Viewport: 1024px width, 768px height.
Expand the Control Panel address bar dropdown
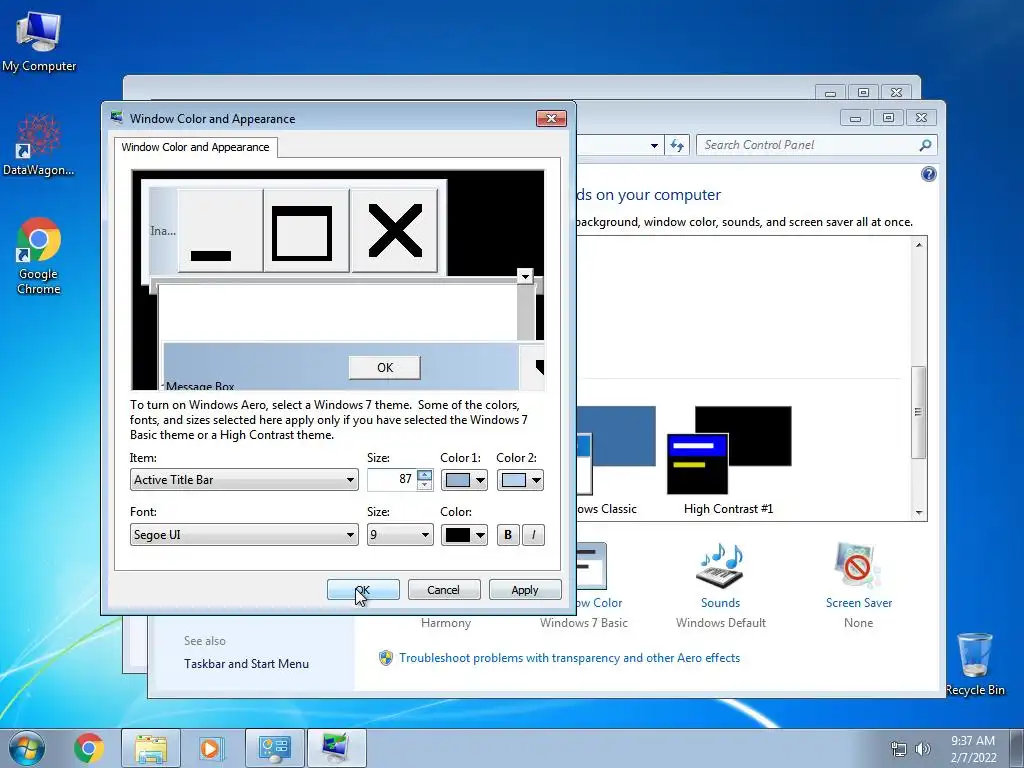(654, 146)
